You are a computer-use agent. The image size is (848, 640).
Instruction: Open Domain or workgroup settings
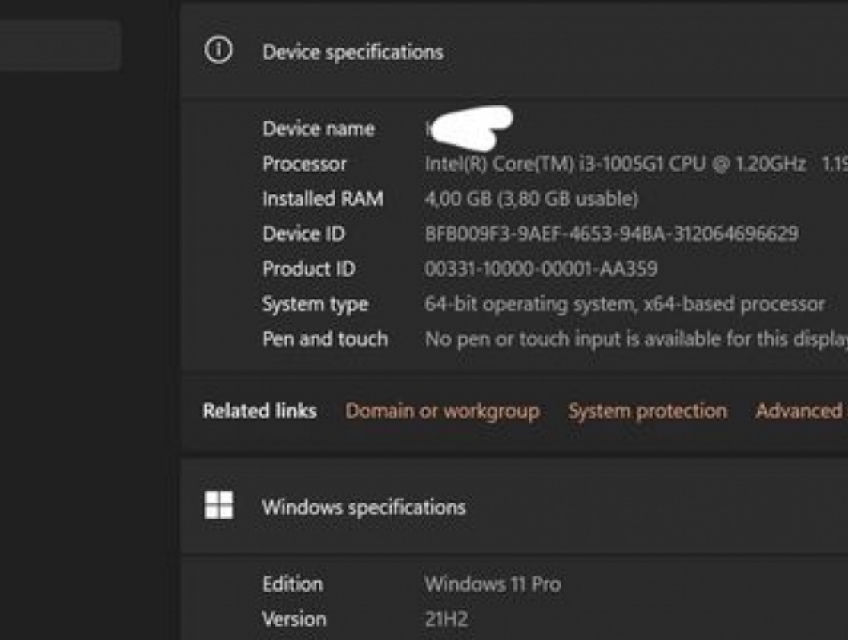[442, 410]
